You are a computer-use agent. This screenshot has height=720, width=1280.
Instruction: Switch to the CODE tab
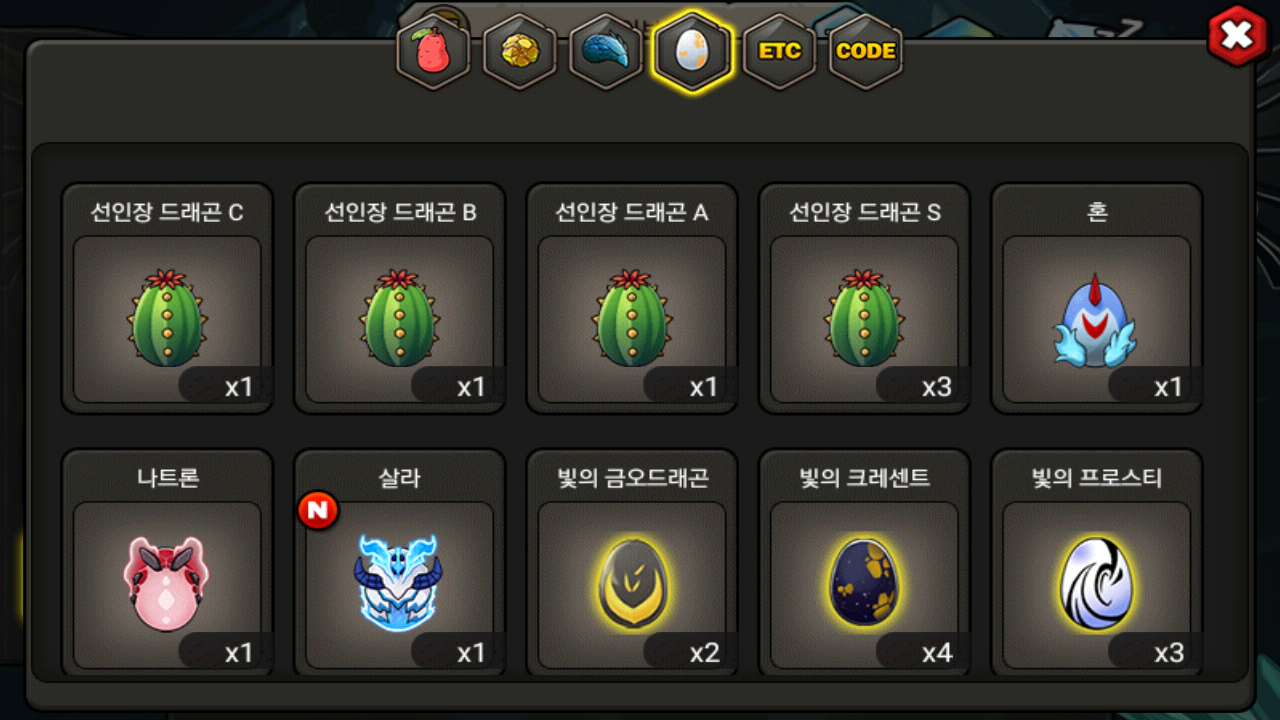tap(866, 52)
